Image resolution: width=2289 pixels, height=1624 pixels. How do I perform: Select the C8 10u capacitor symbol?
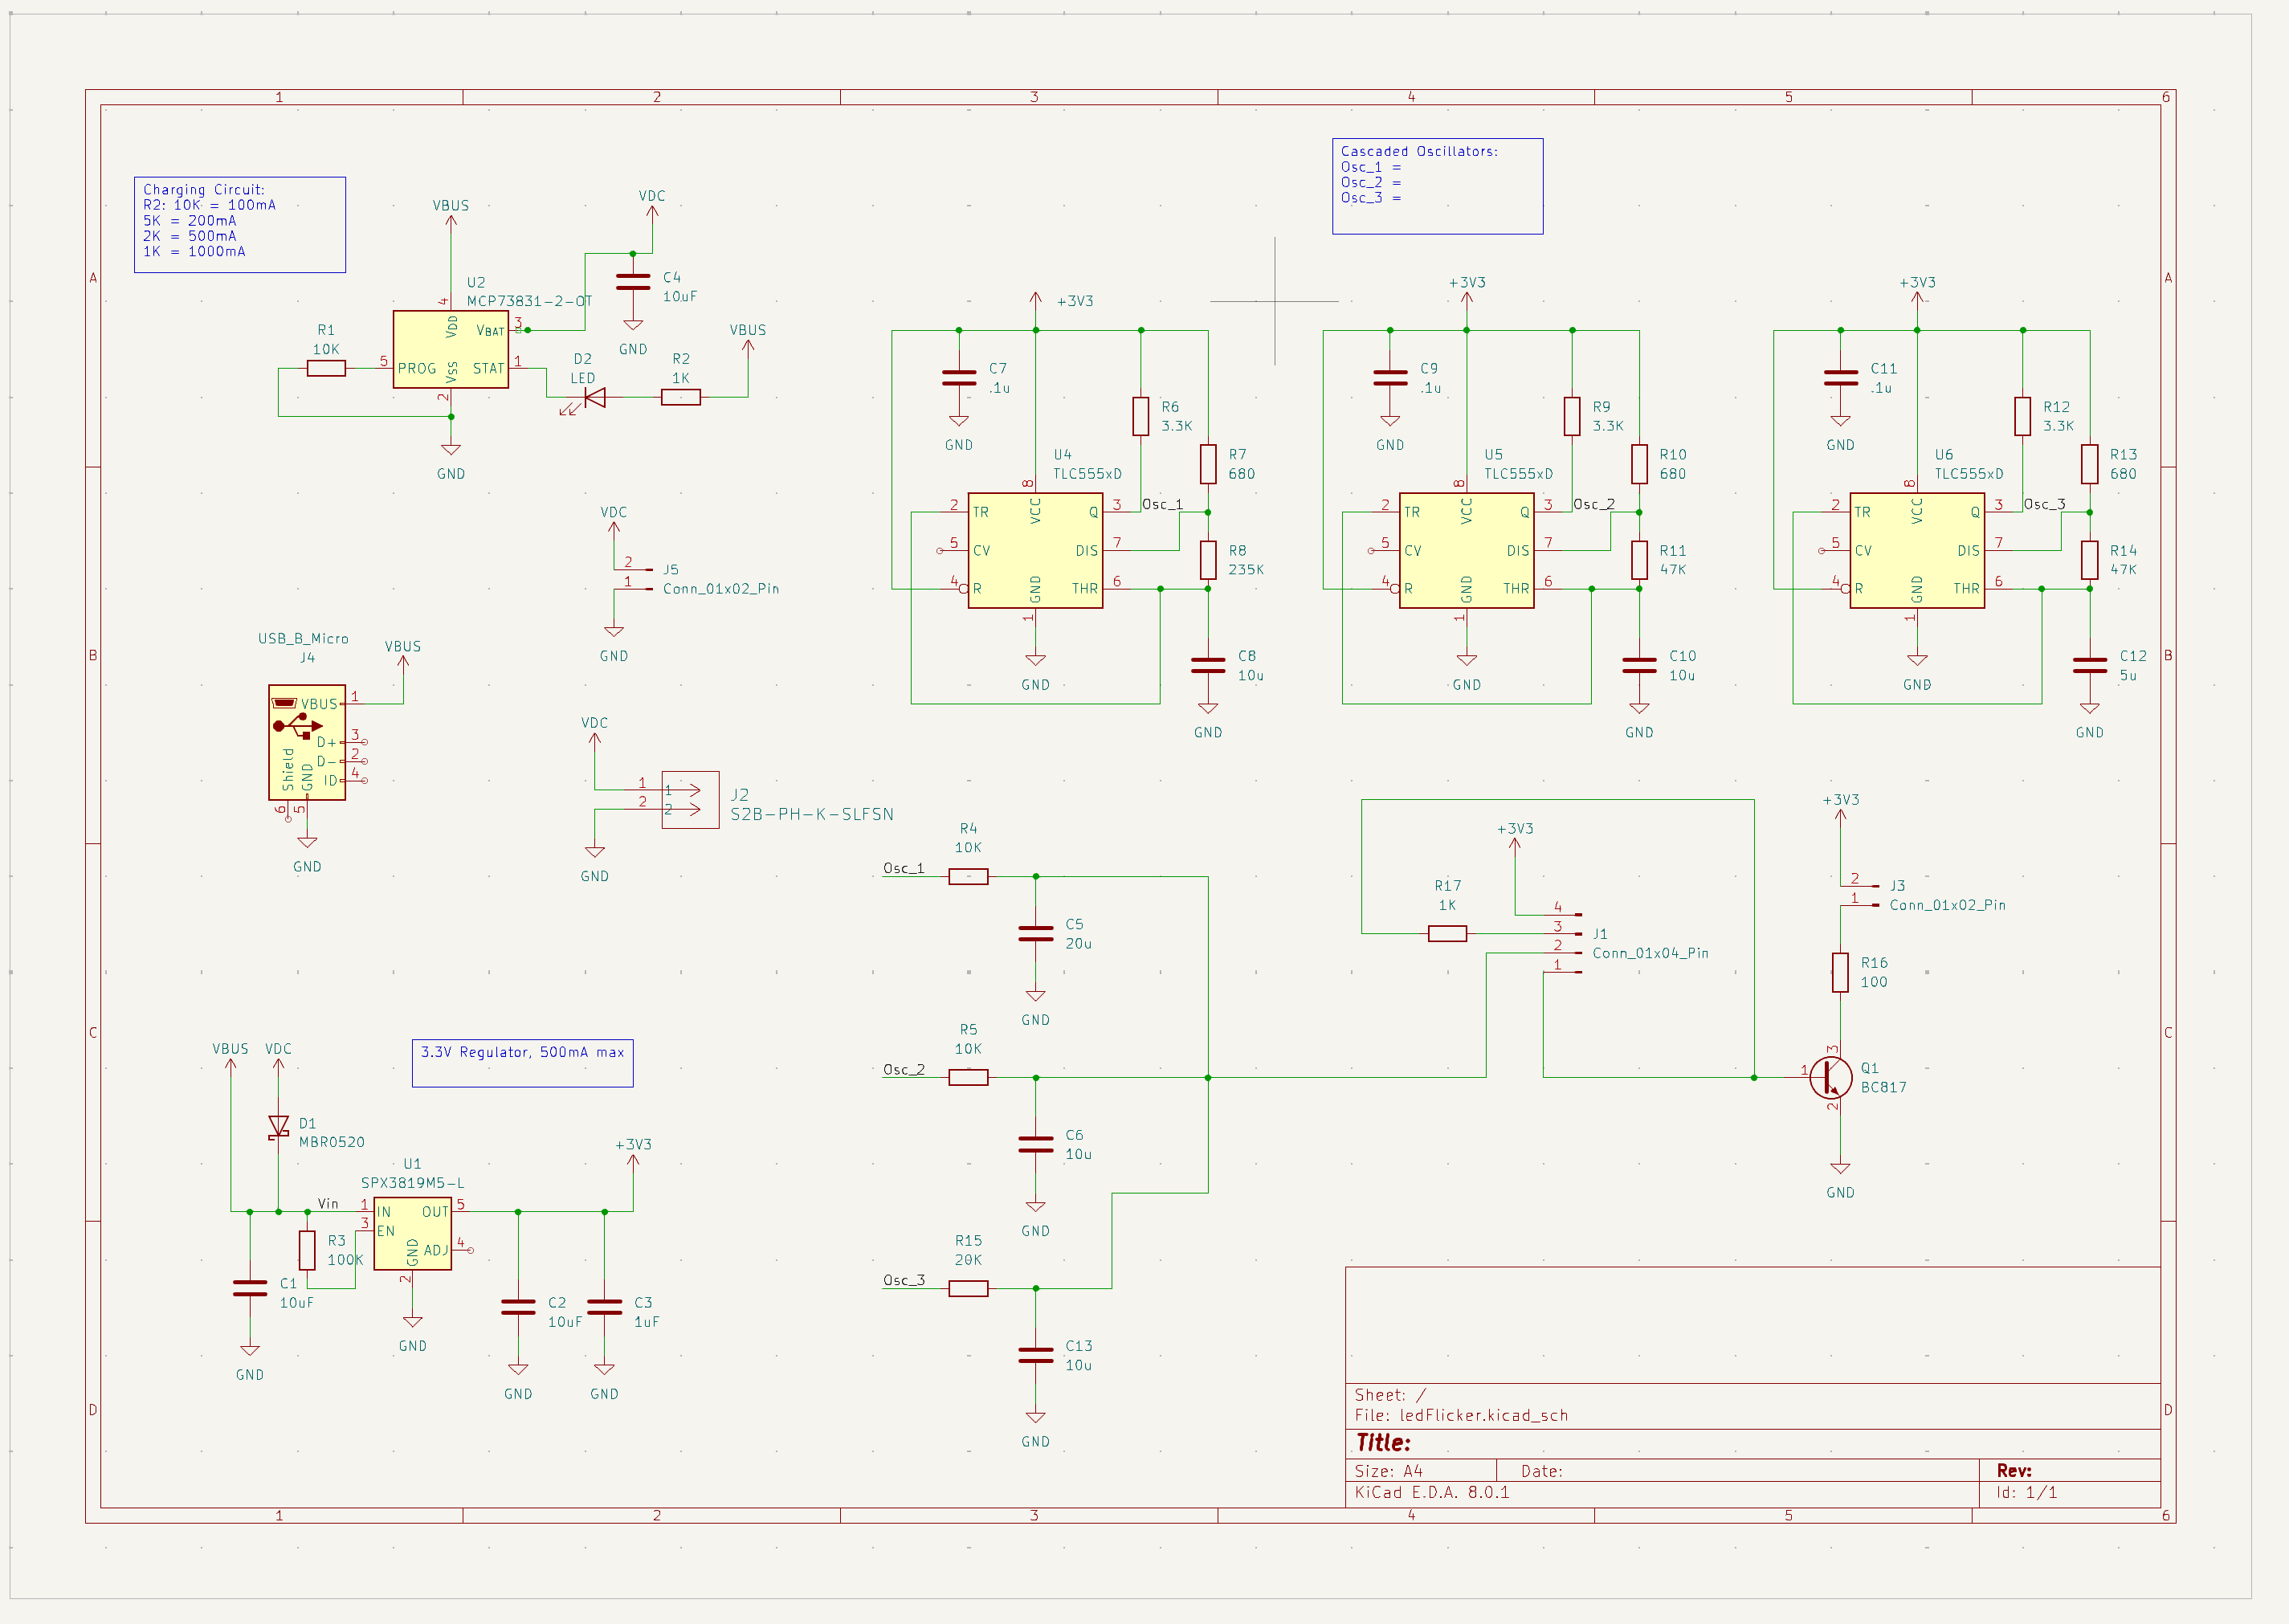pyautogui.click(x=1208, y=665)
